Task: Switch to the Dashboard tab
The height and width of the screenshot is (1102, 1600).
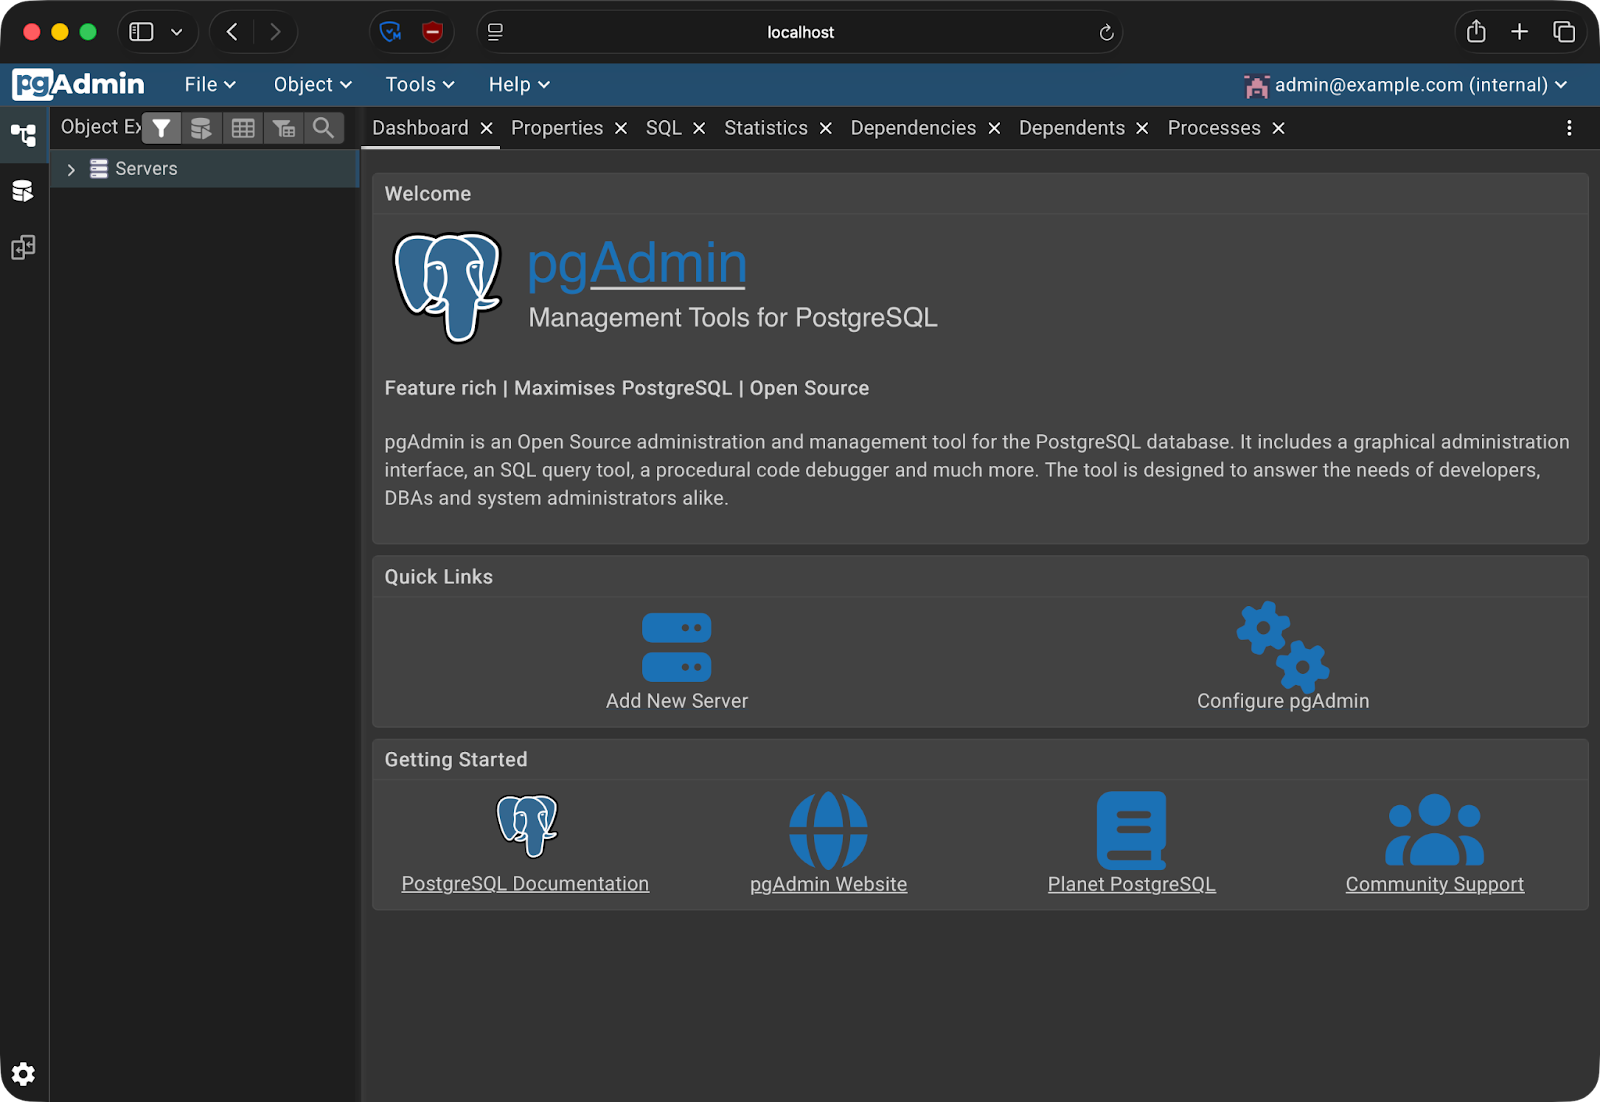Action: coord(420,128)
